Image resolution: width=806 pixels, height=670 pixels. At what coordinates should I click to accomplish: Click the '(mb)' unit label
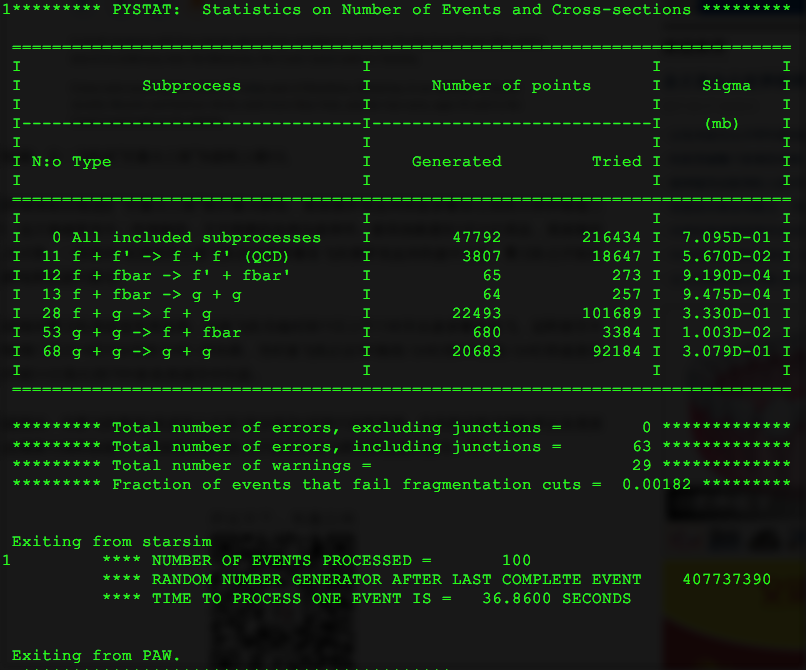721,123
